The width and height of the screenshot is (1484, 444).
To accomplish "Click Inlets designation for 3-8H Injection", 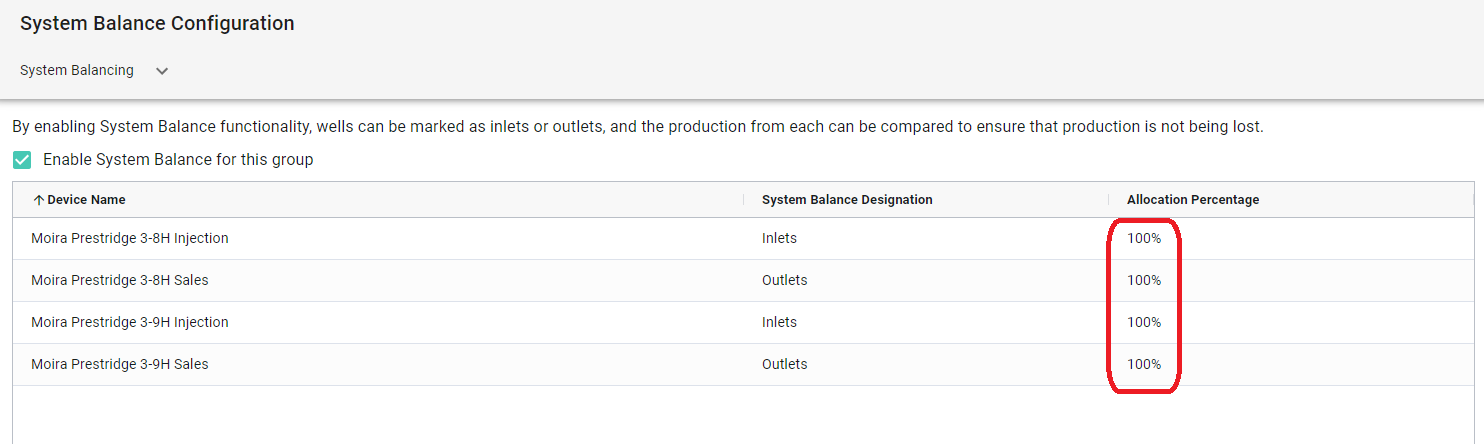I will (x=779, y=239).
